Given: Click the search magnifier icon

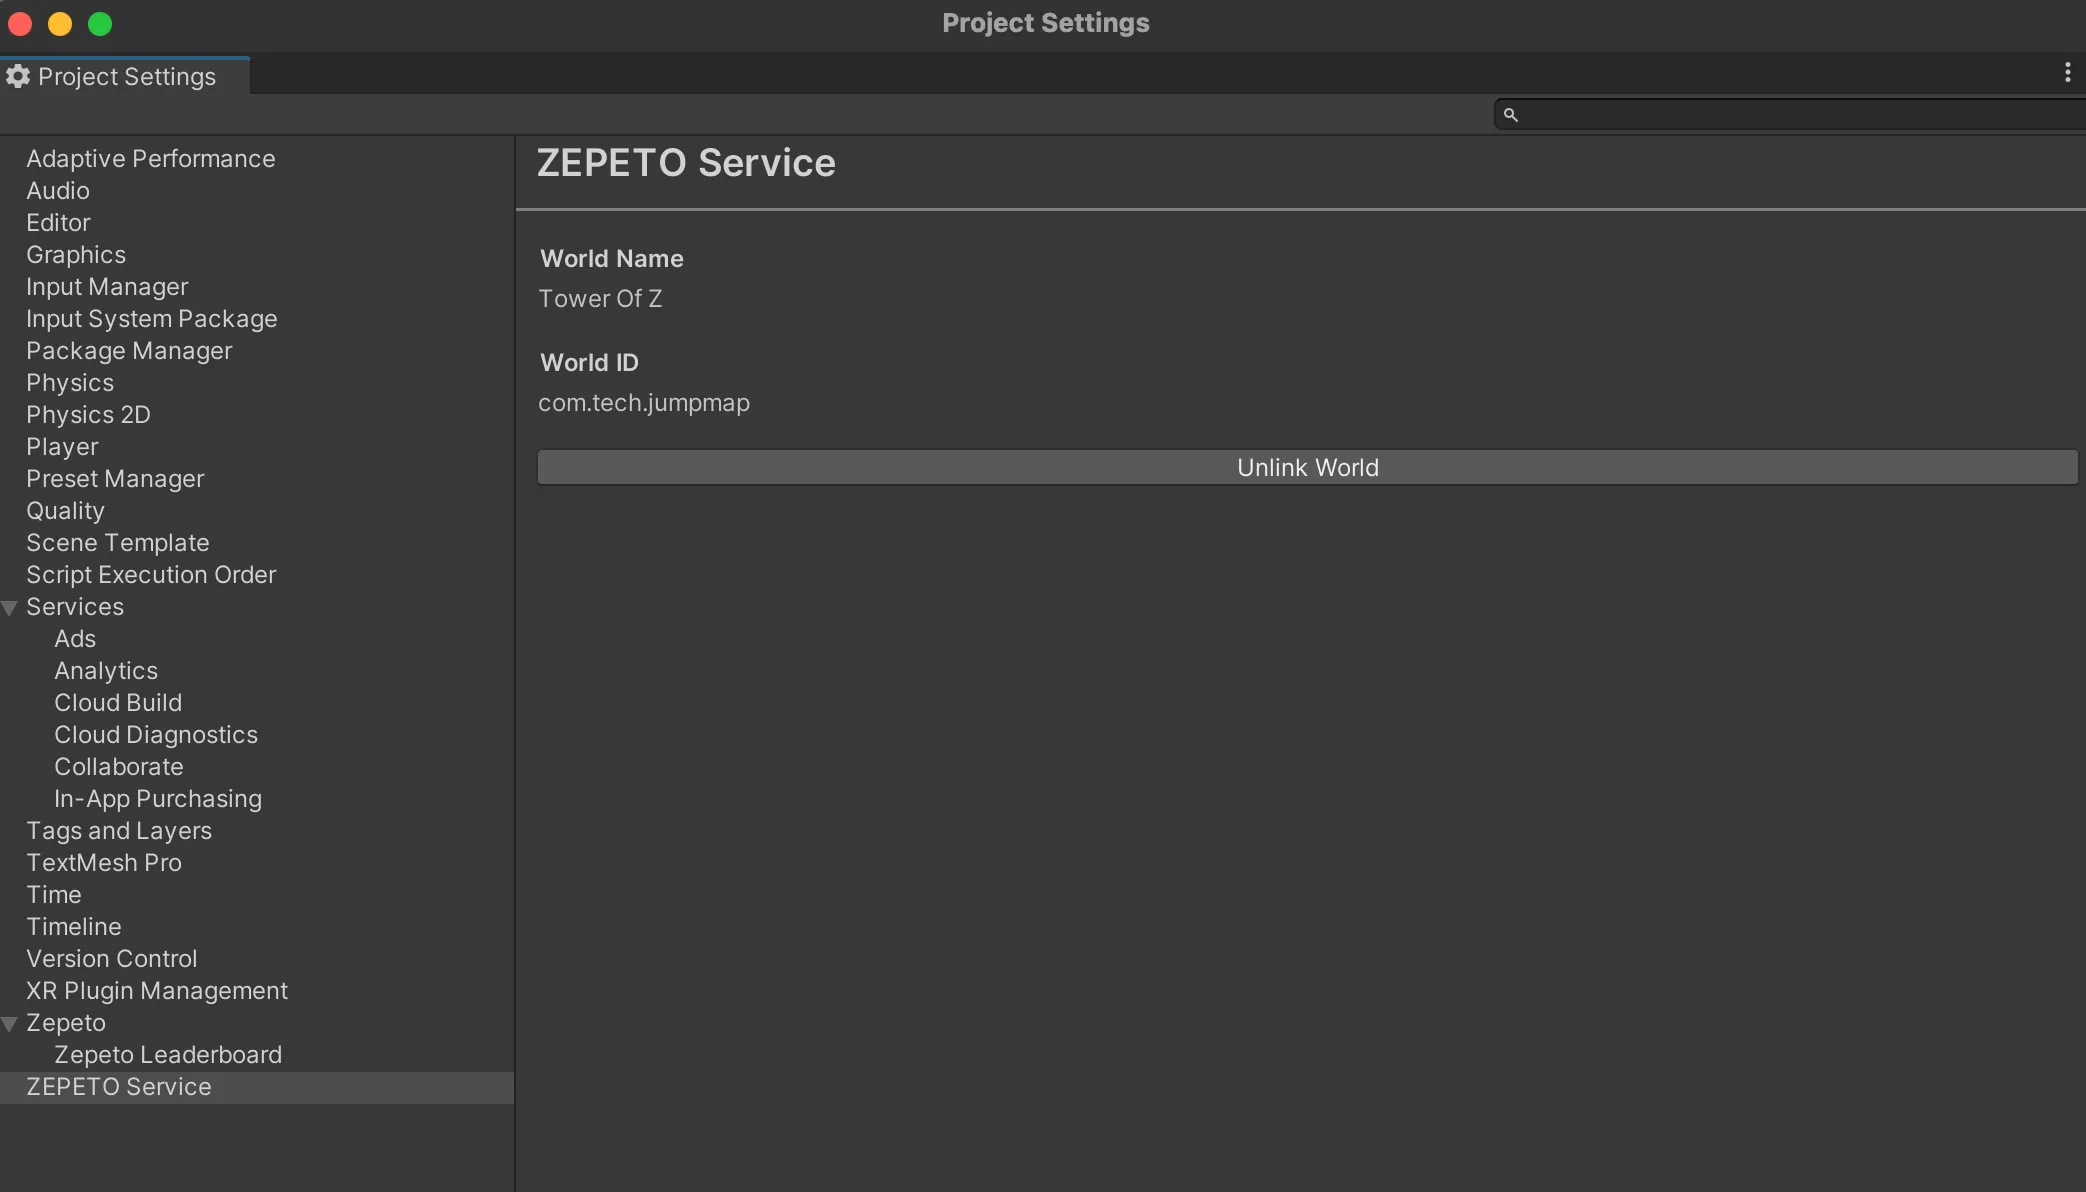Looking at the screenshot, I should tap(1511, 115).
